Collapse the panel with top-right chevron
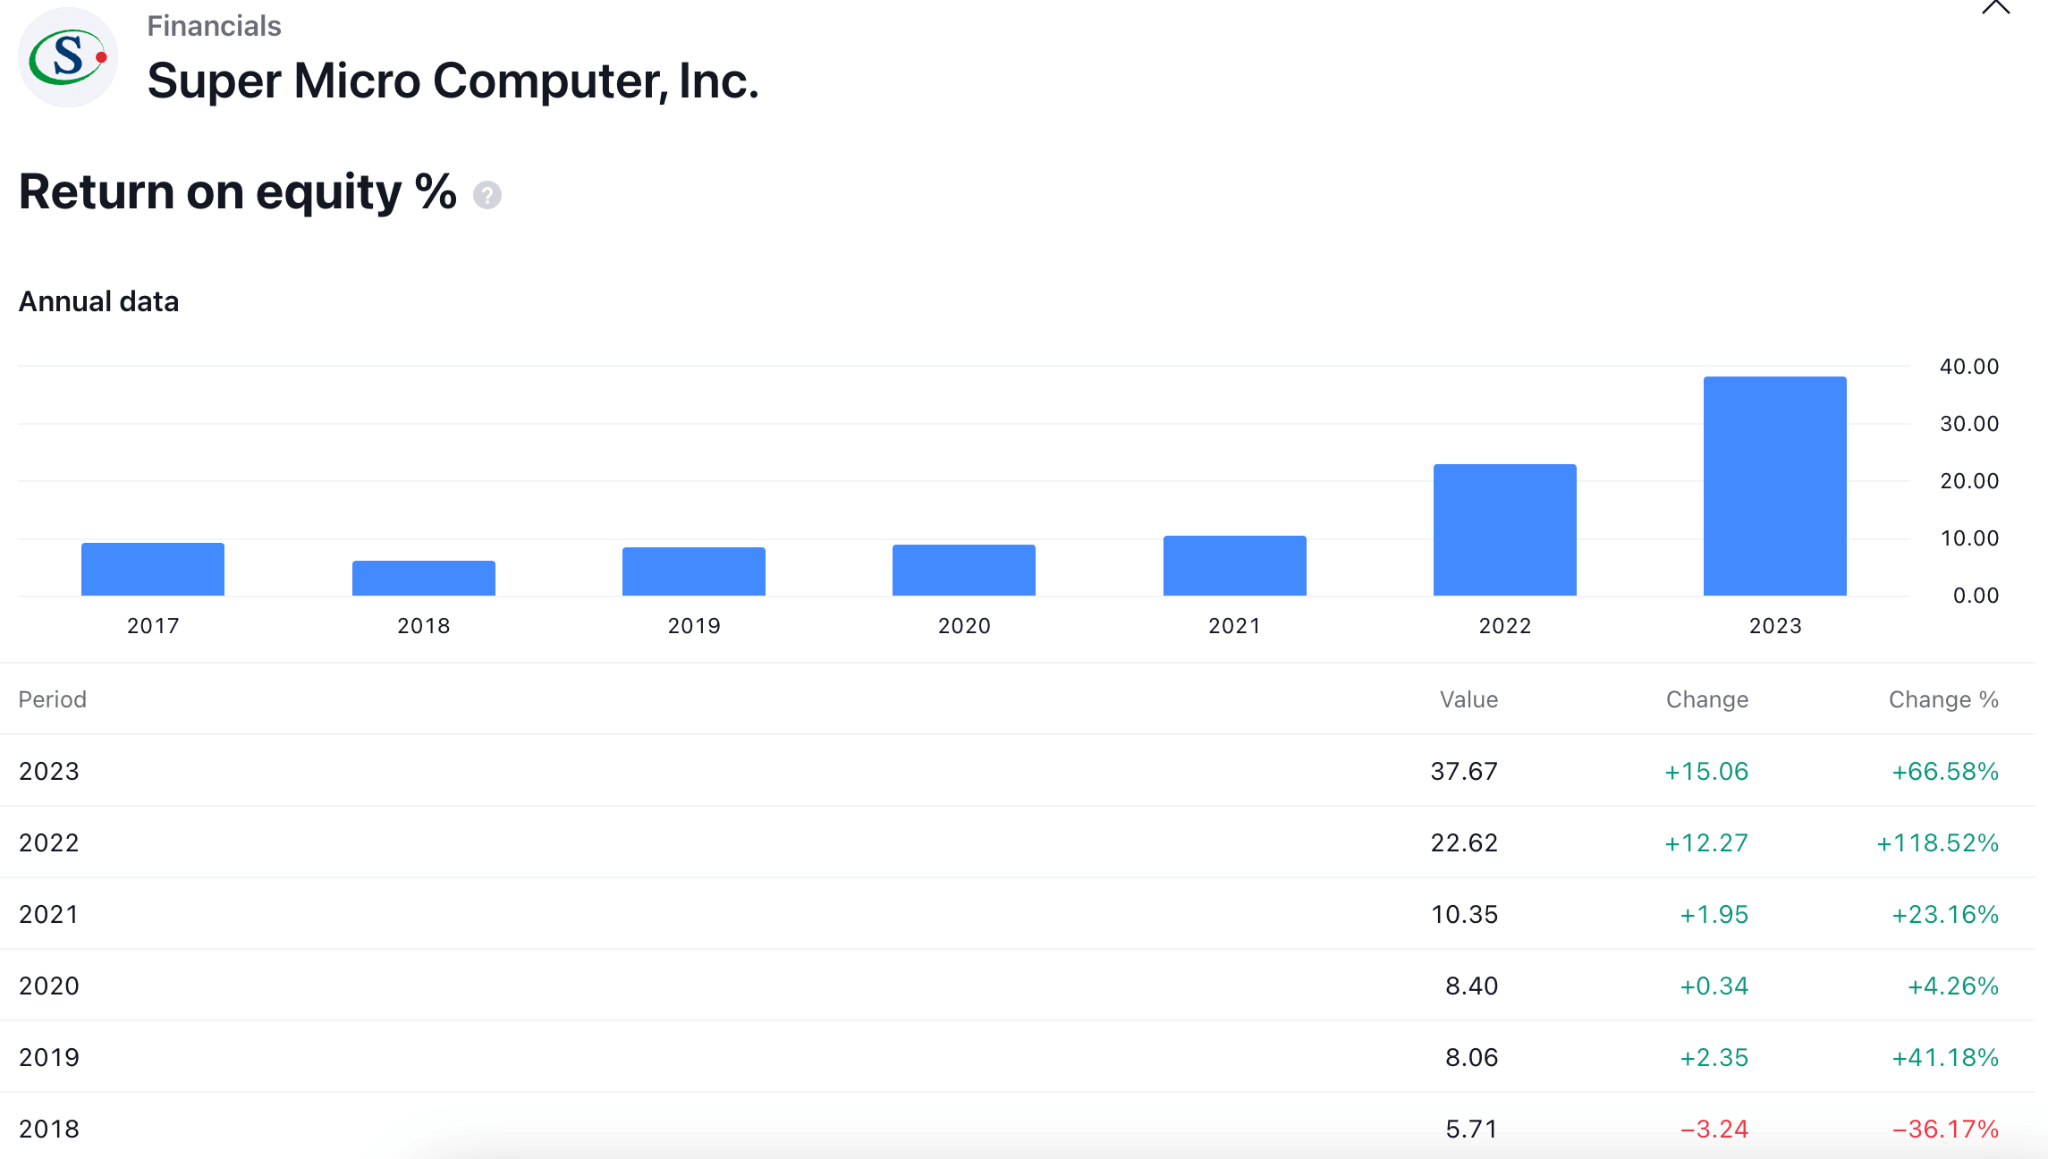Image resolution: width=2048 pixels, height=1159 pixels. [x=1995, y=8]
